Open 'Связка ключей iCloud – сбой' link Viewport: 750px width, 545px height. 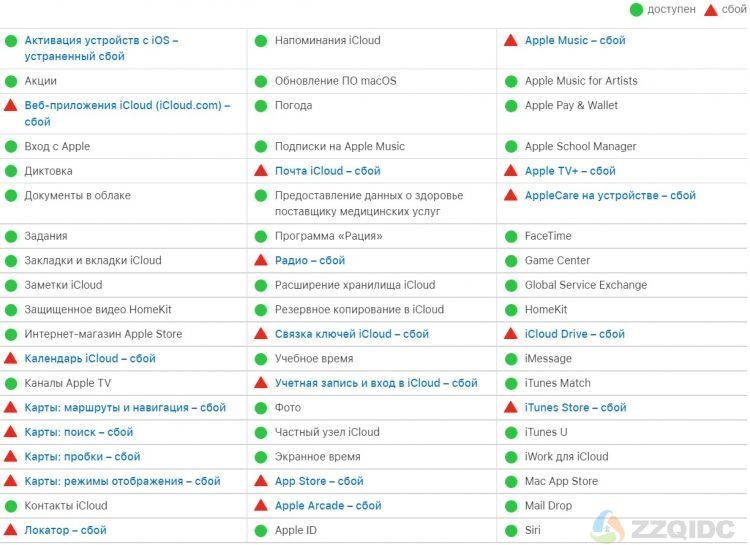point(352,334)
